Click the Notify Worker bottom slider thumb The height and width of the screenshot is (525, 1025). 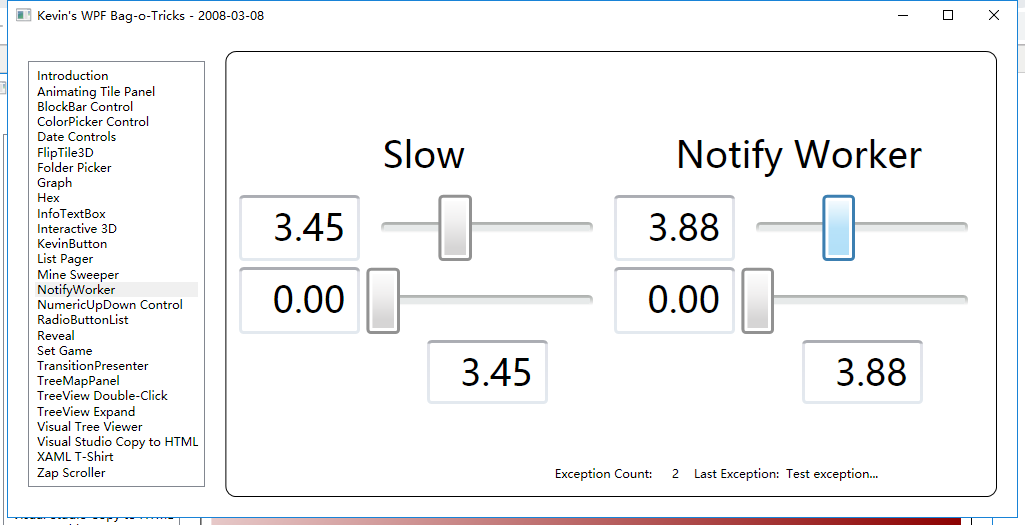[x=757, y=300]
